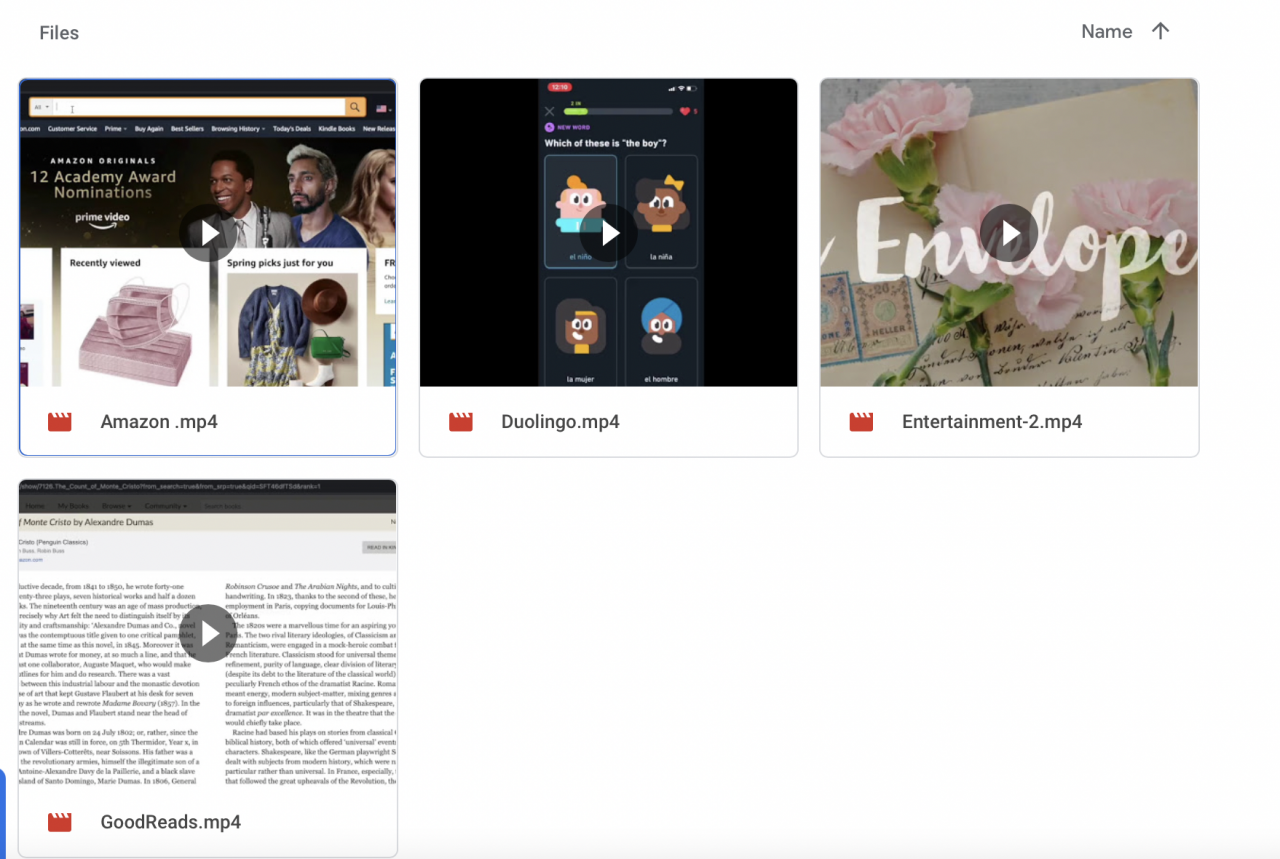Click the red video icon beside Duolingo.mp4
The height and width of the screenshot is (859, 1280).
click(x=461, y=422)
